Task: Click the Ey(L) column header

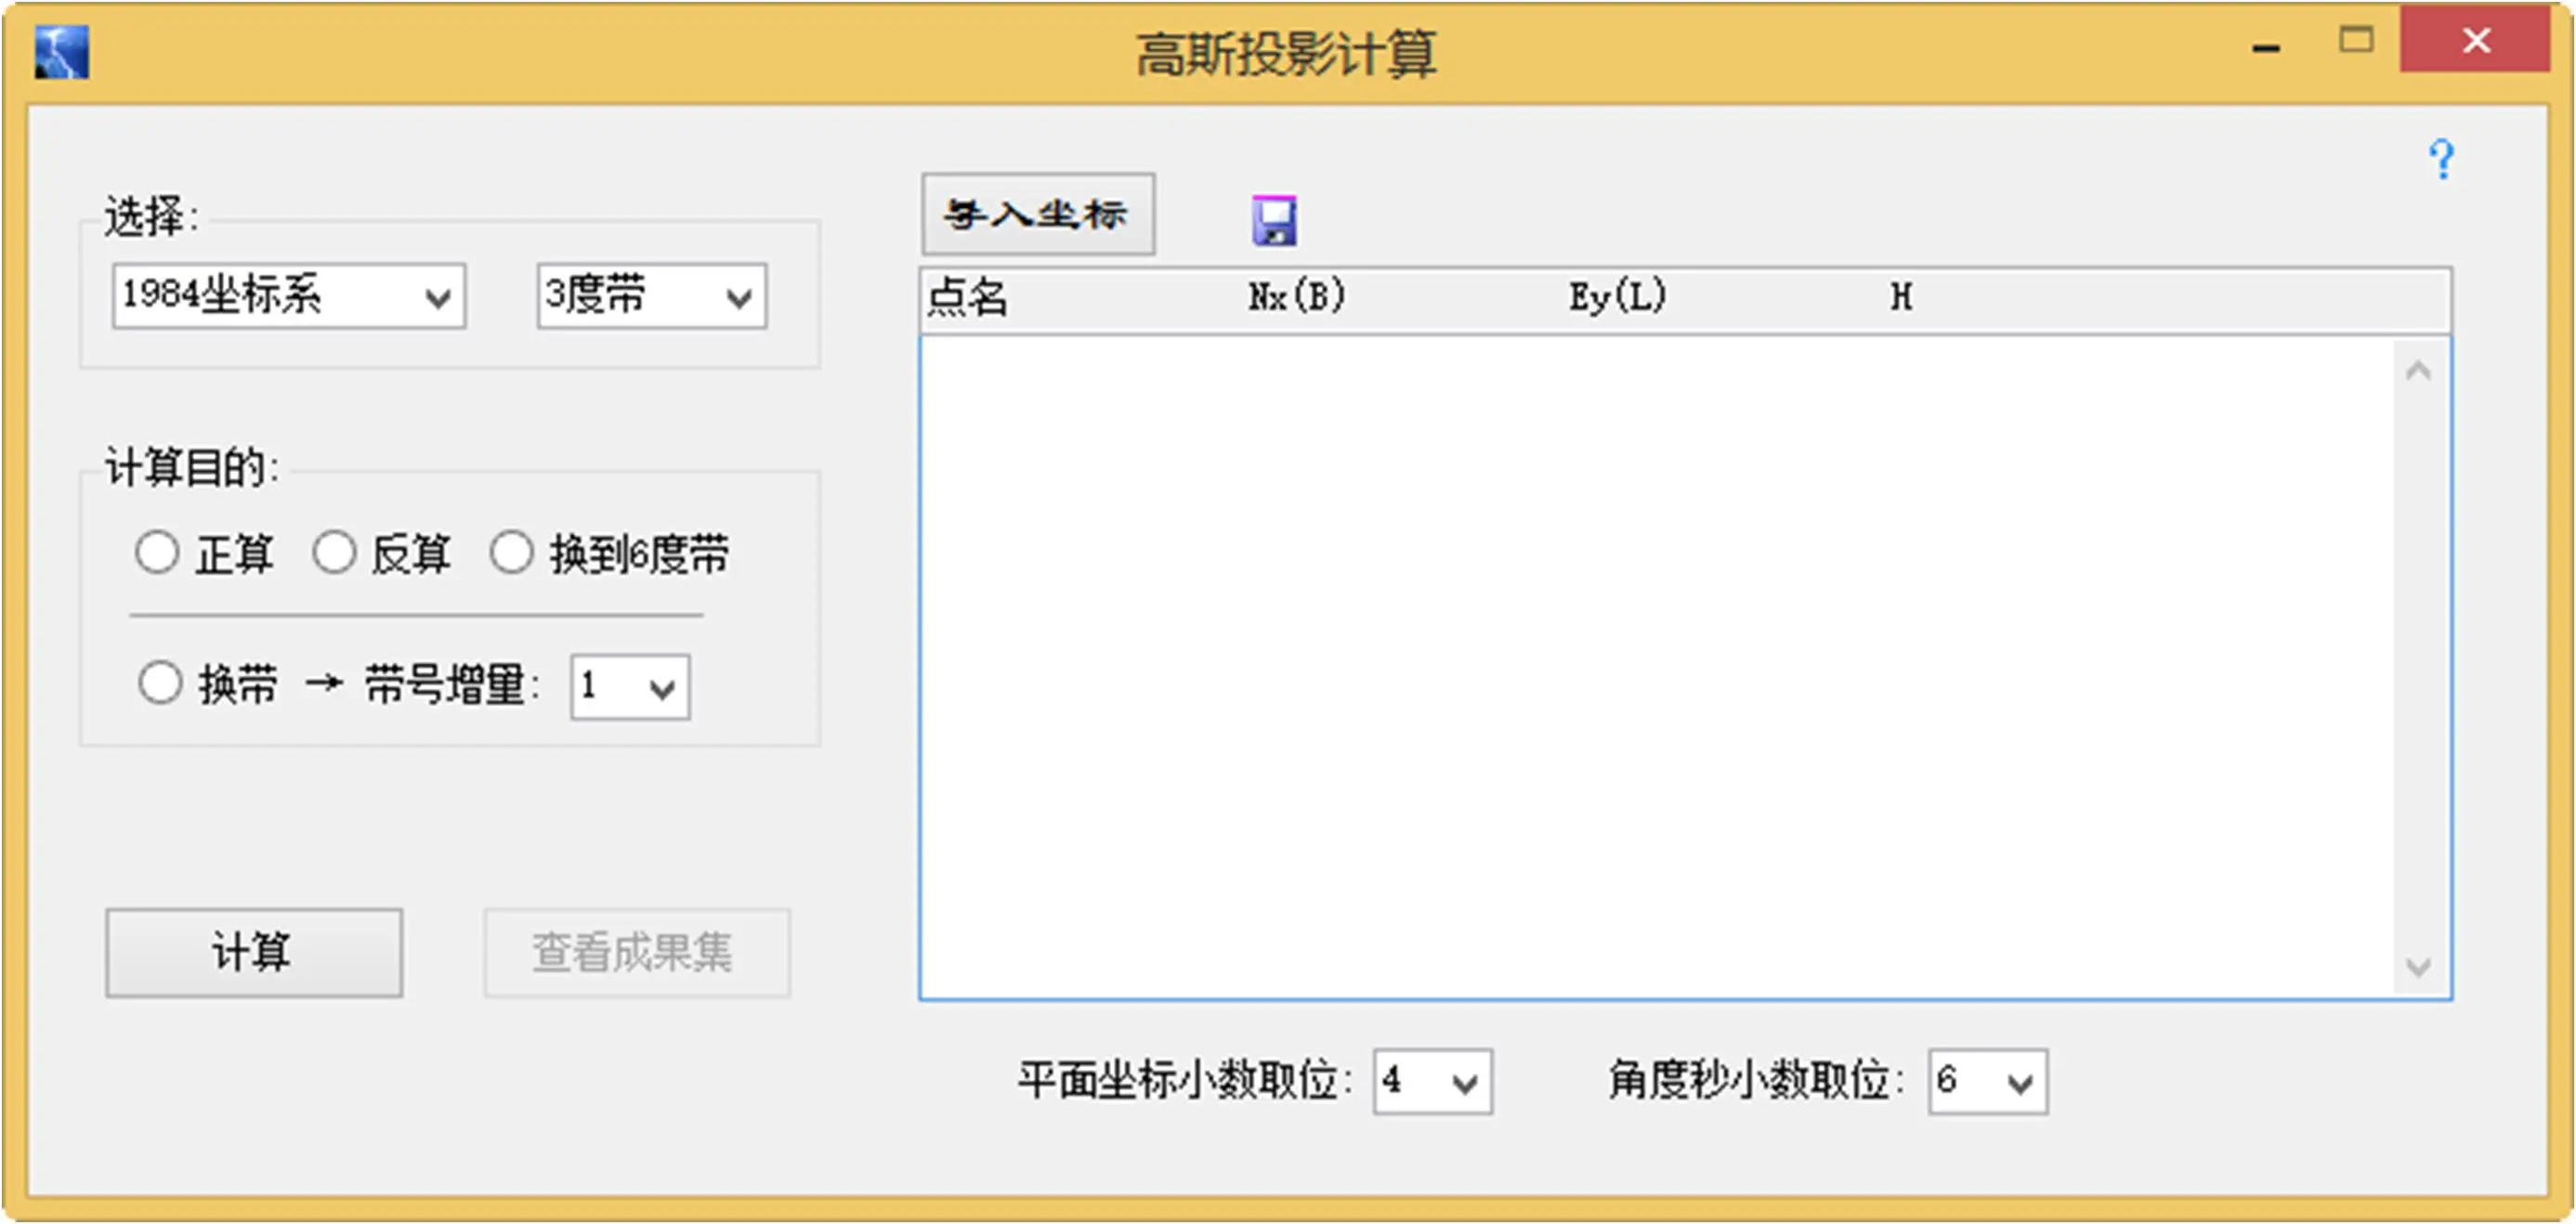Action: (1617, 297)
